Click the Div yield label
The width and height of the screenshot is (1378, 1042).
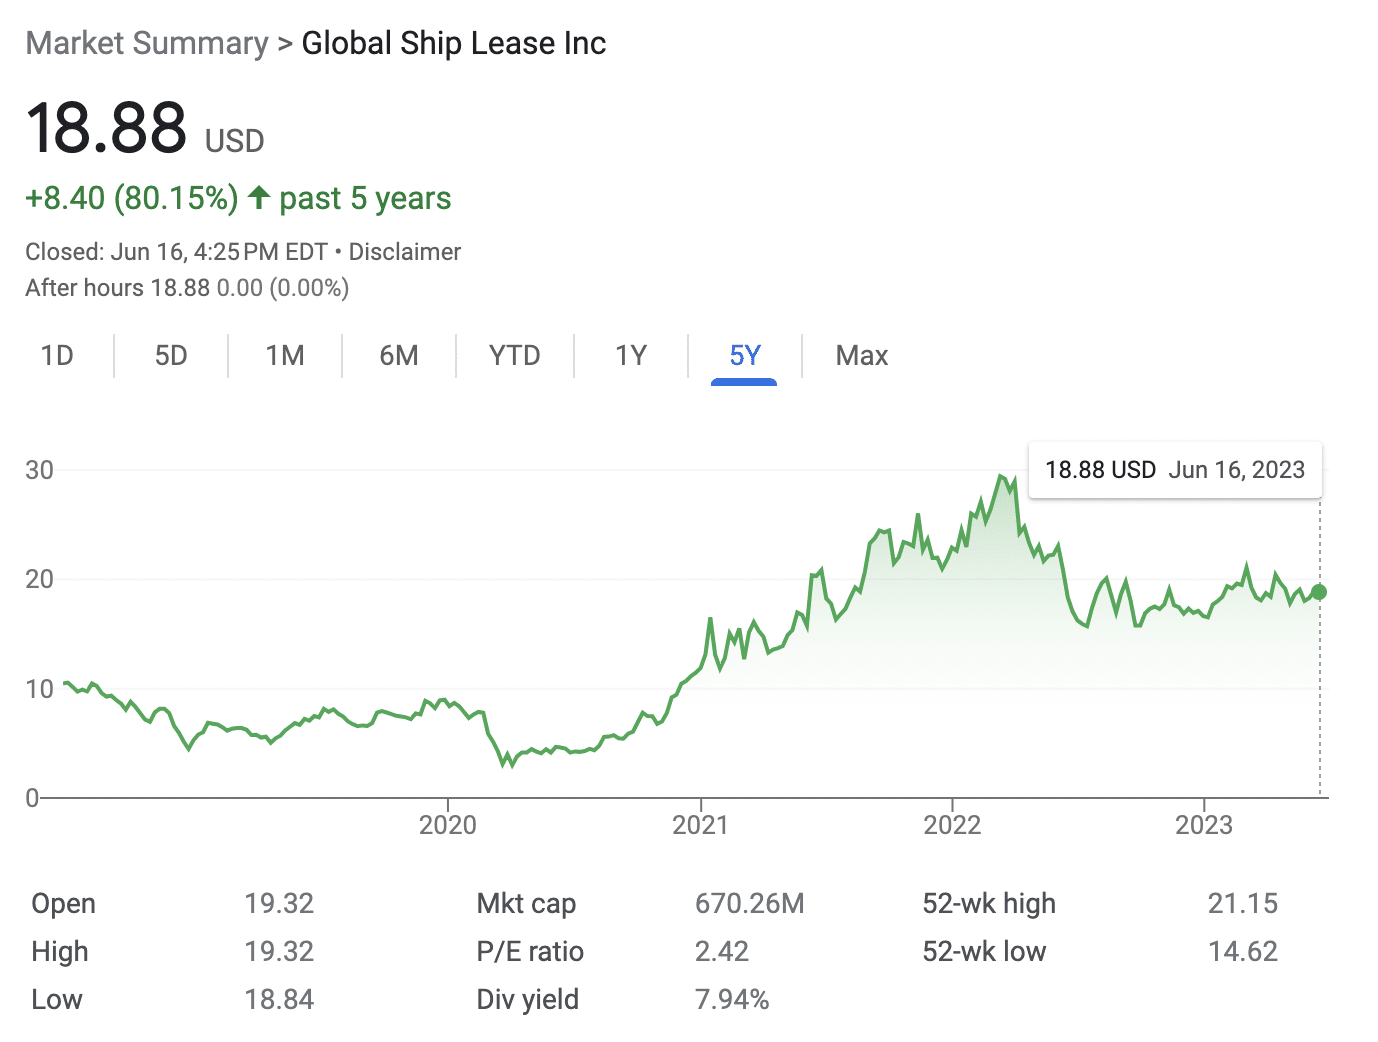click(528, 1000)
